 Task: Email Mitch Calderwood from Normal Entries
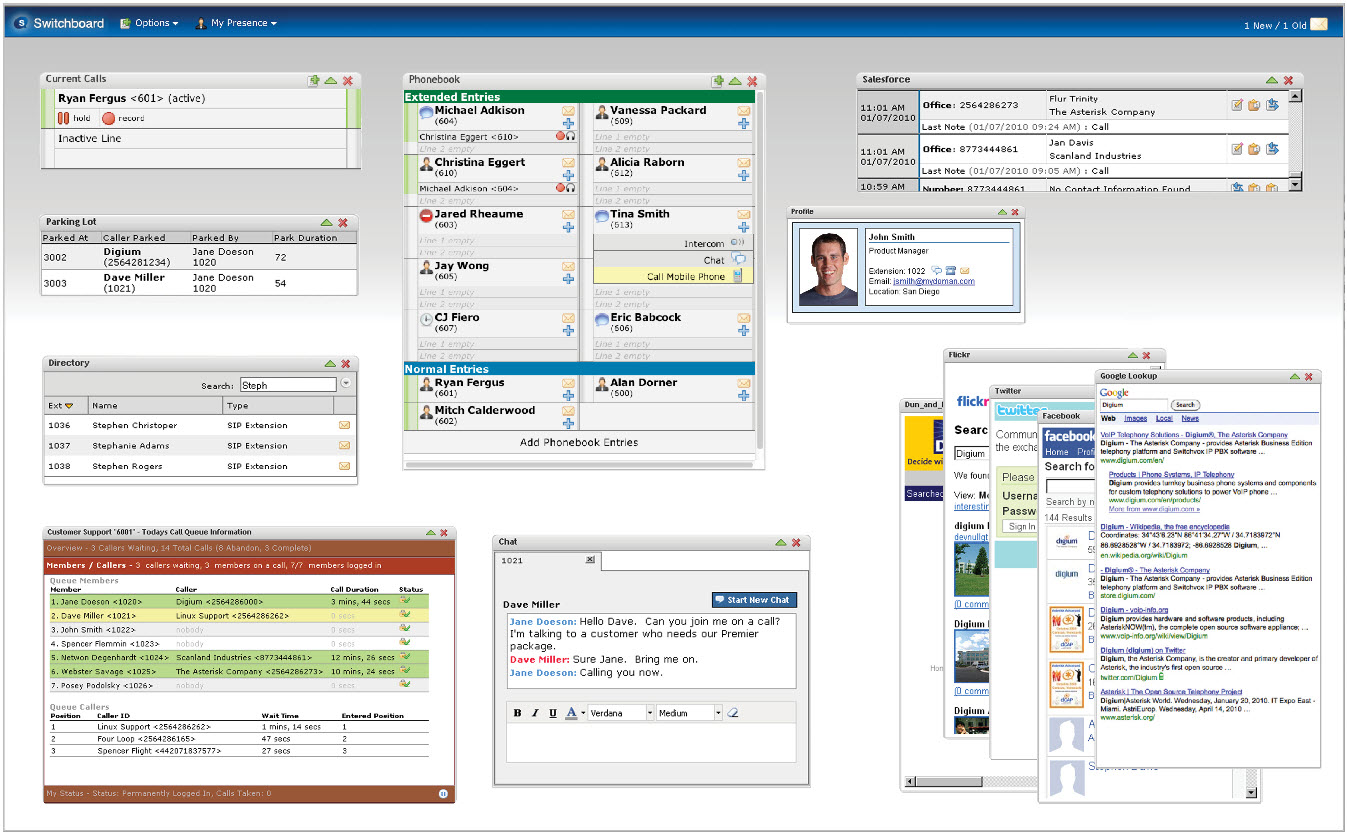[x=568, y=411]
